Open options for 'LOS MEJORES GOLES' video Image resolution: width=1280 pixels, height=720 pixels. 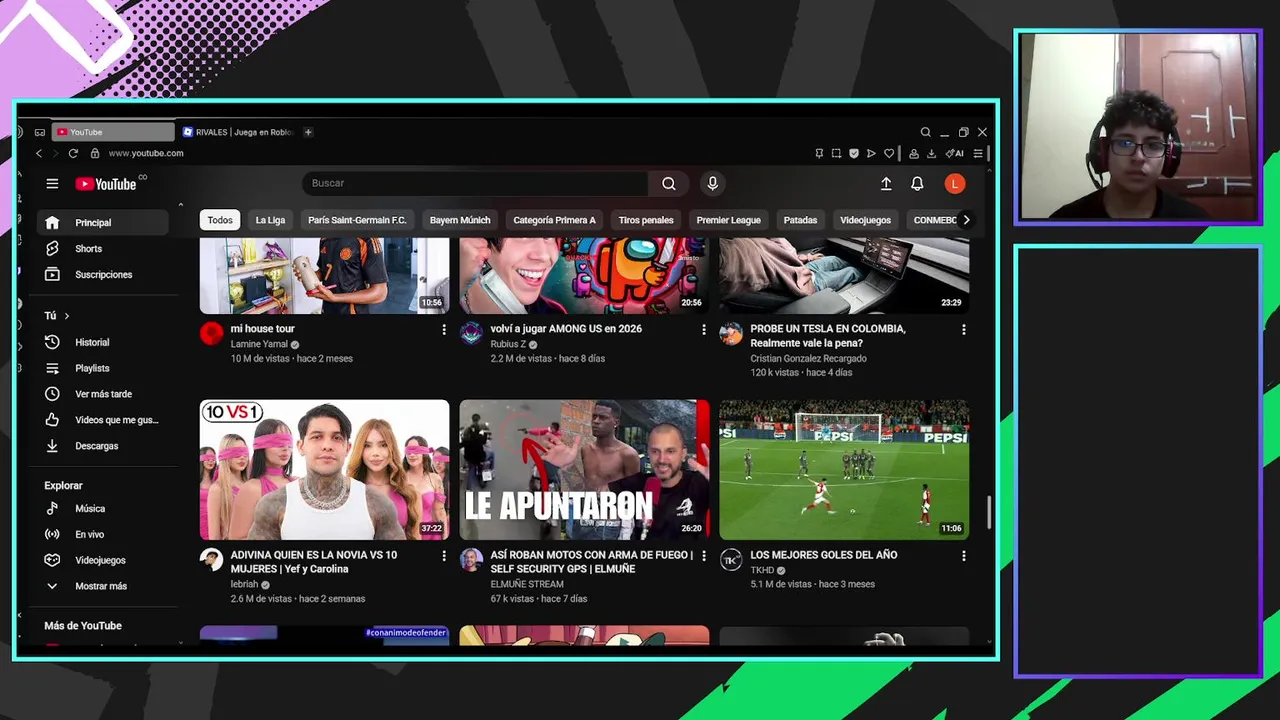(964, 555)
